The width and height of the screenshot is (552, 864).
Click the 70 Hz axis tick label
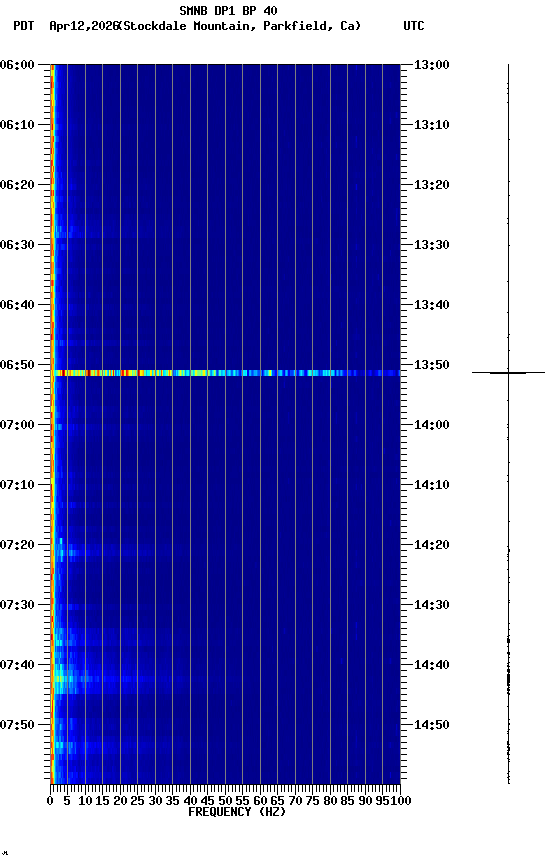pos(295,802)
